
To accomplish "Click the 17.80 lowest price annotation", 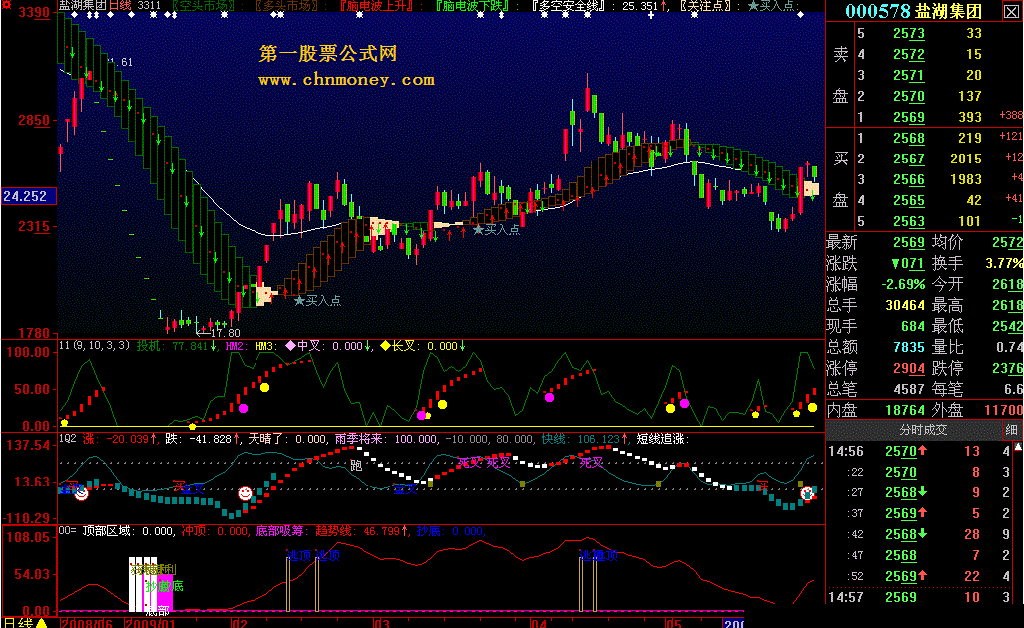I will pos(225,333).
